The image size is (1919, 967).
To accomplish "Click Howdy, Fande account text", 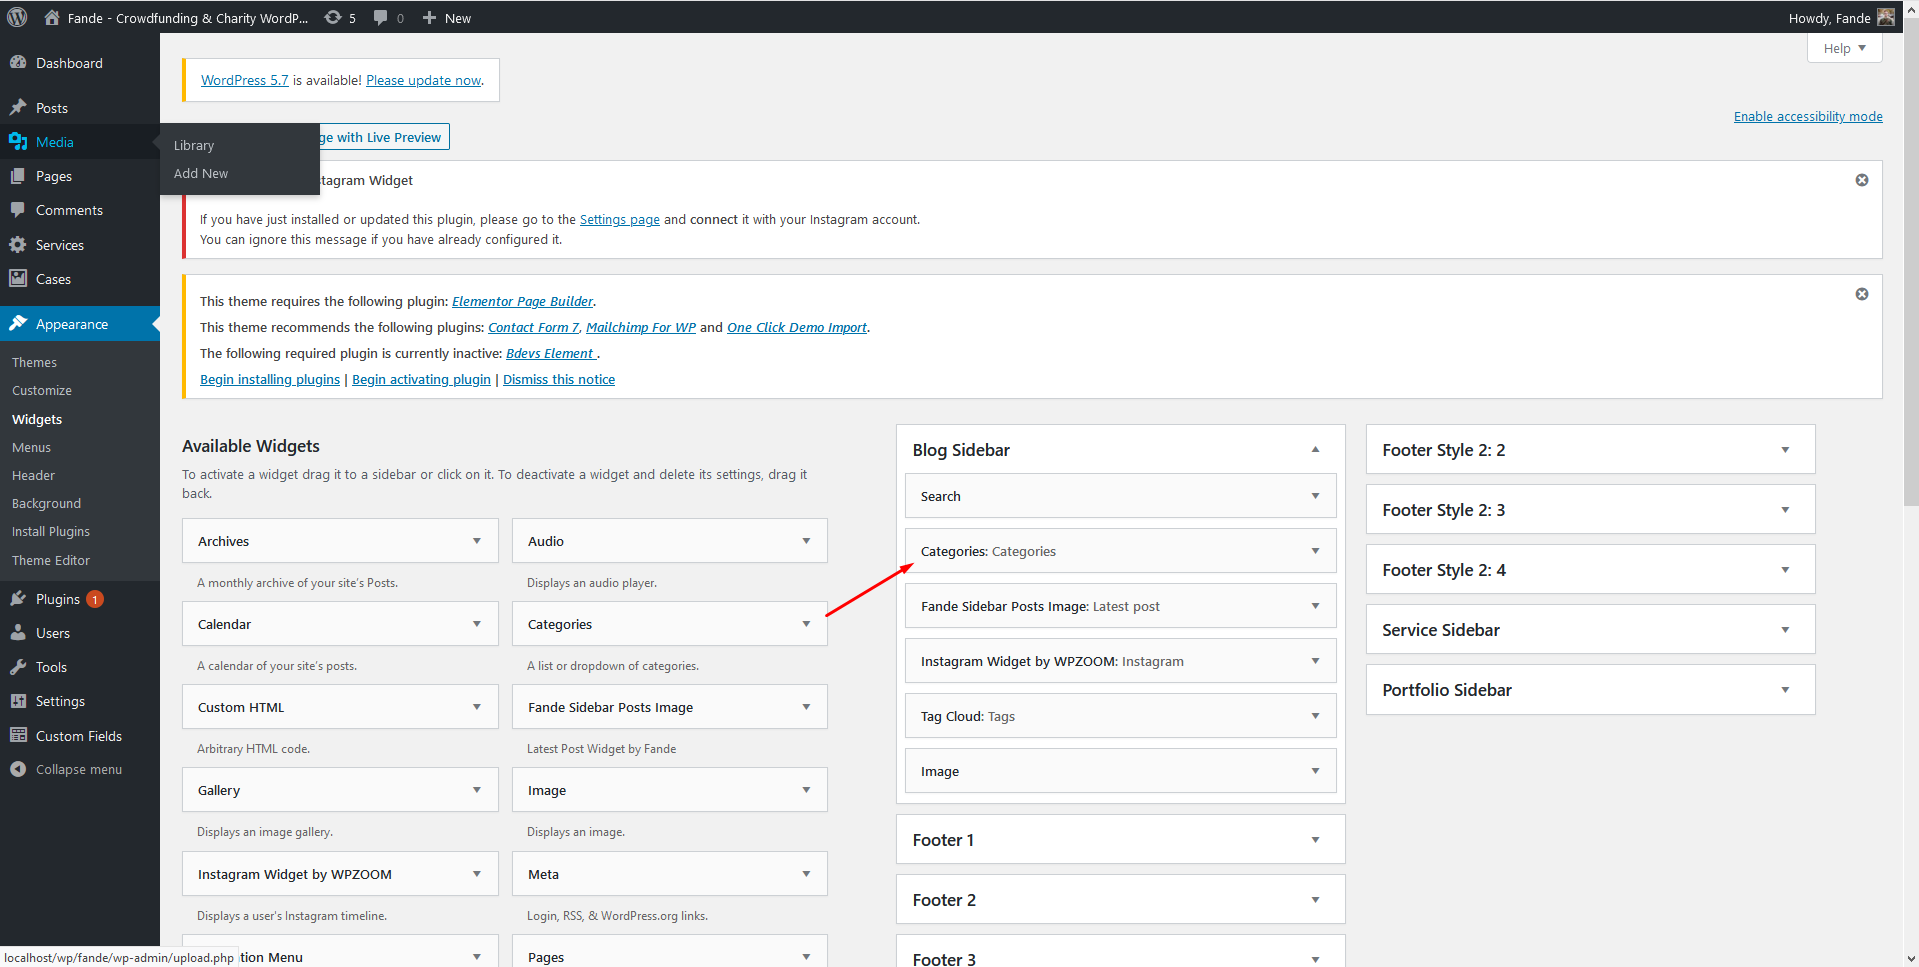I will click(x=1829, y=18).
